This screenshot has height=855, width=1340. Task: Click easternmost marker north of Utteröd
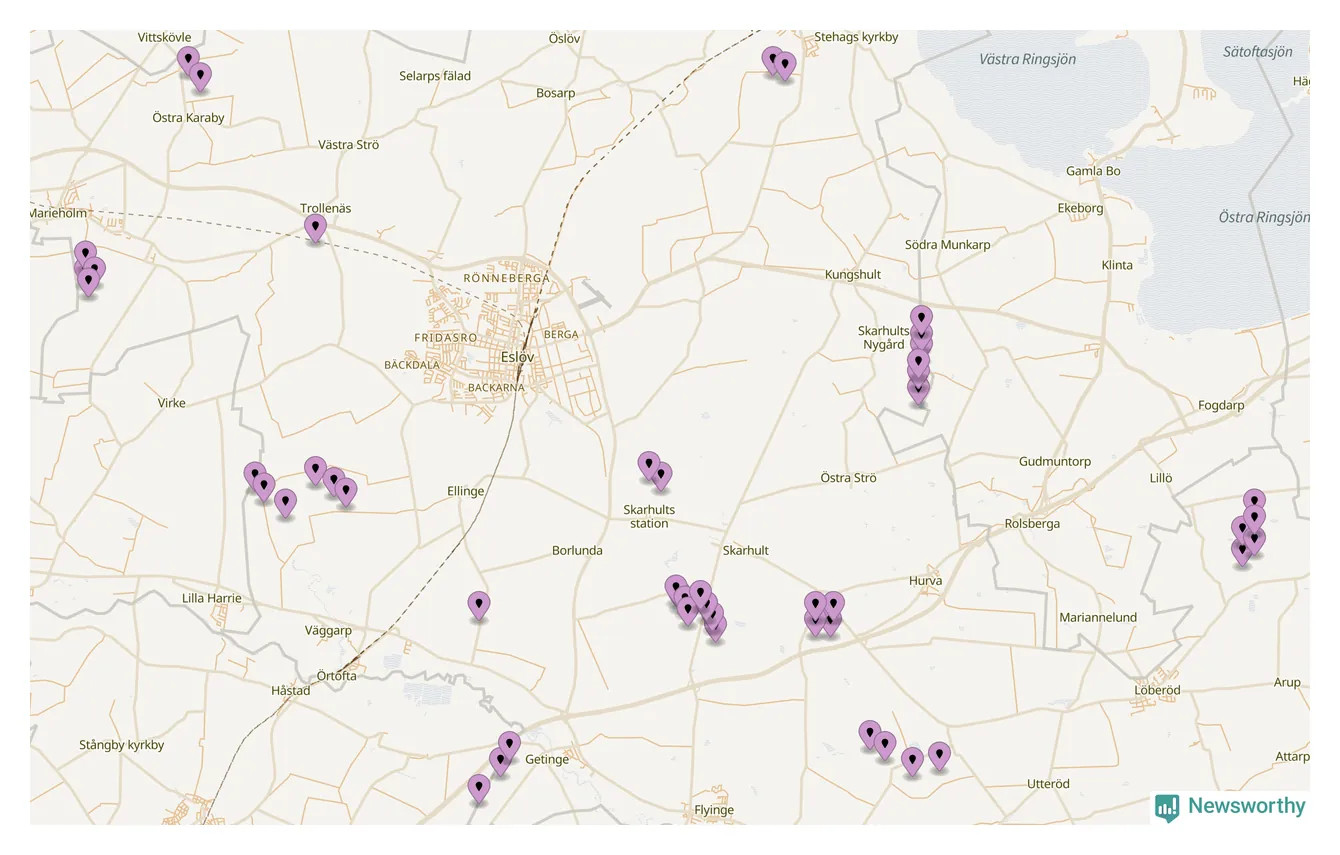(x=938, y=756)
